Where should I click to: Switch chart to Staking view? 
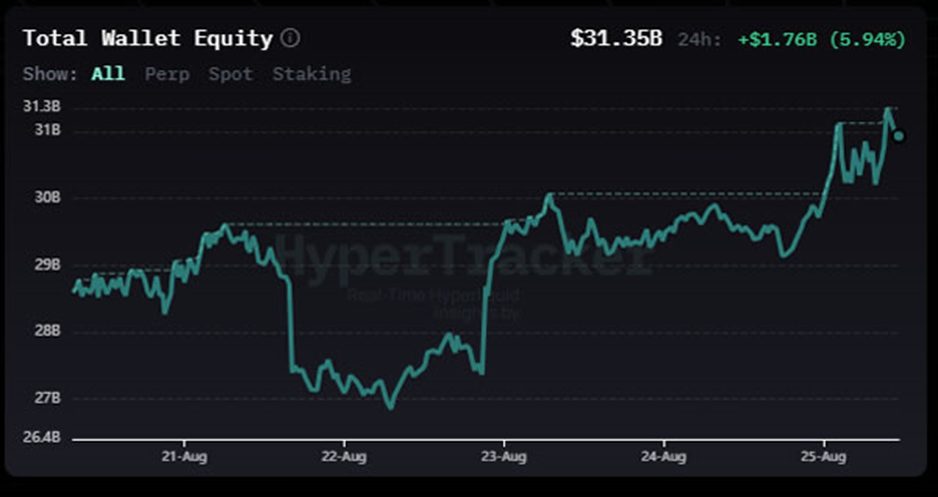311,74
